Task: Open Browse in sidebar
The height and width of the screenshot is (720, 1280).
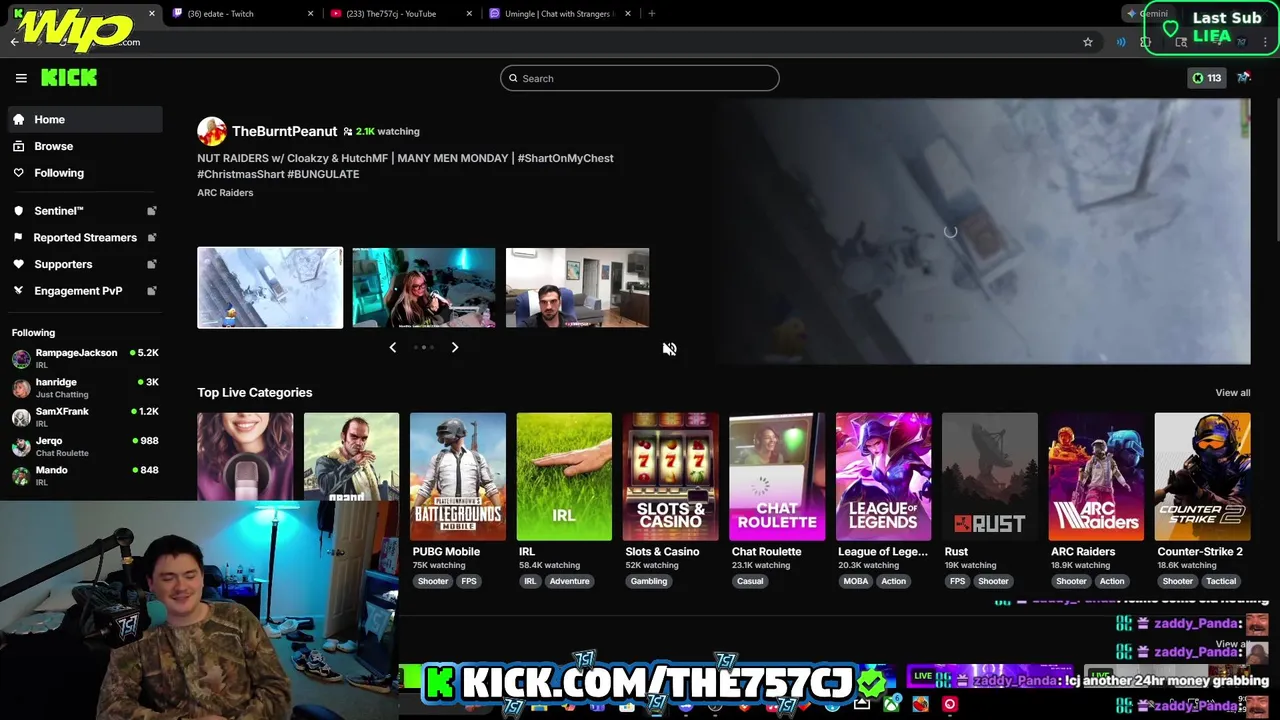Action: coord(85,146)
